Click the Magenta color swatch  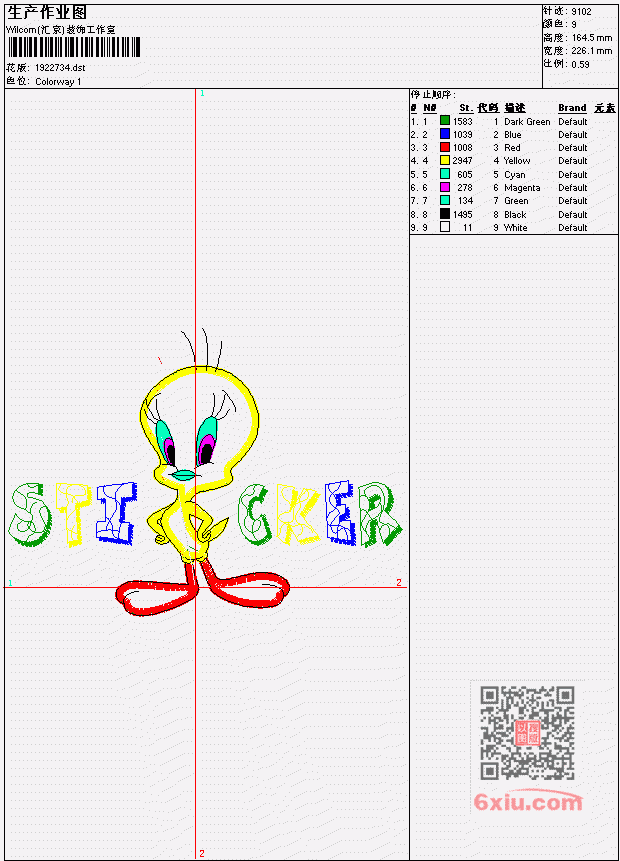(x=445, y=187)
